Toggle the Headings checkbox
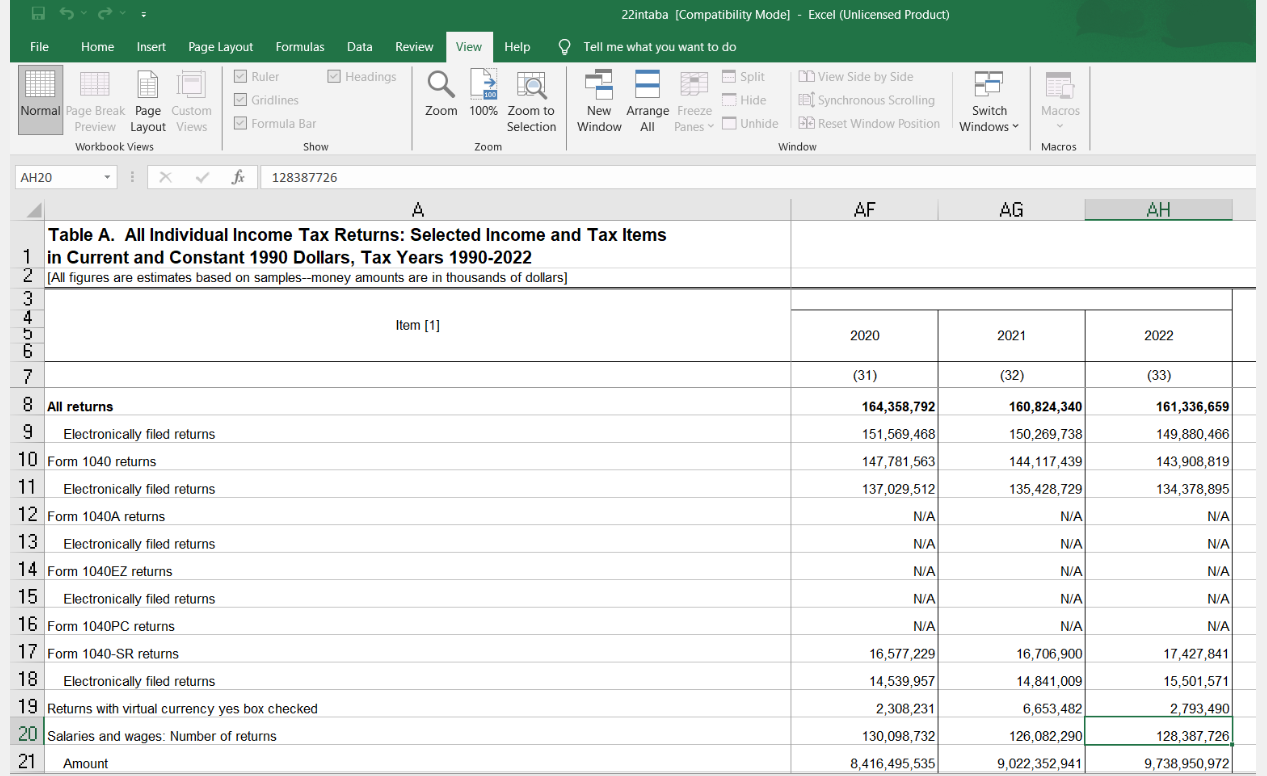Screen dimensions: 1267x776 coord(335,77)
